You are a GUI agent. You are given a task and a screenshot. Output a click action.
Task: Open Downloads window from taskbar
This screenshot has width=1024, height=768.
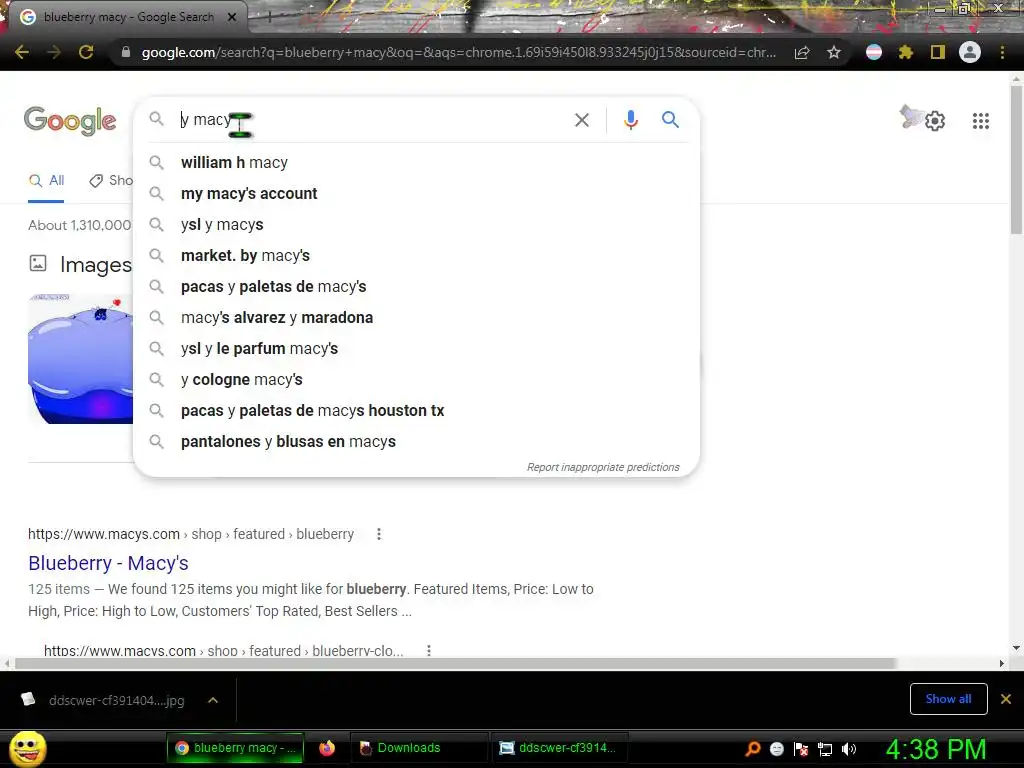[x=418, y=748]
